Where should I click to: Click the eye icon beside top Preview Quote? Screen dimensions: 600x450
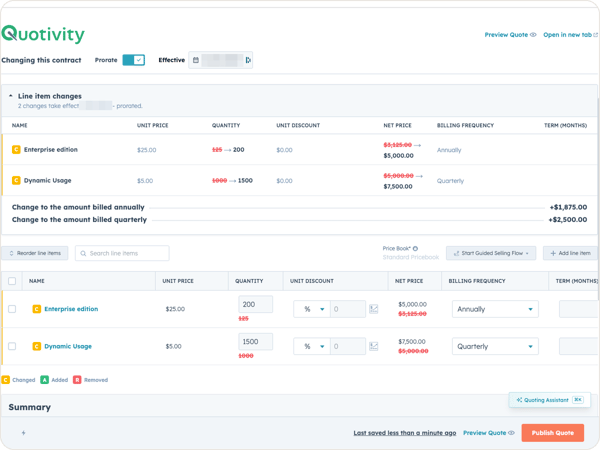[x=533, y=35]
